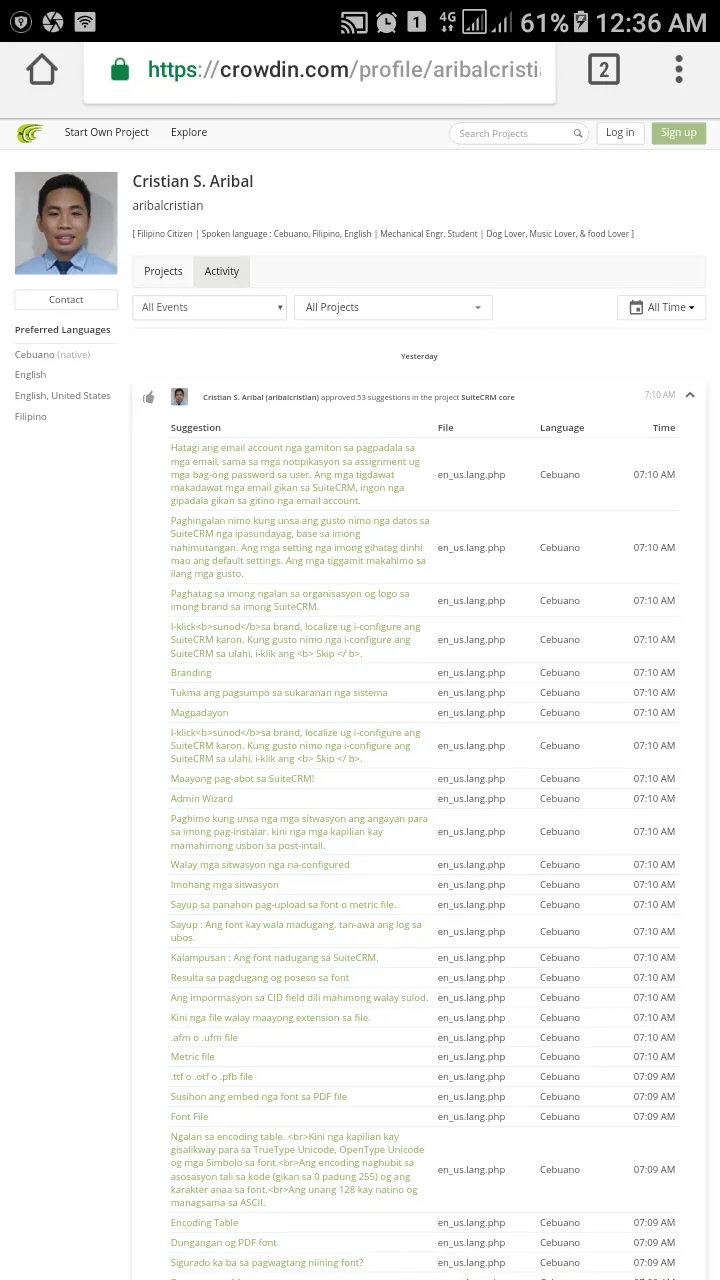Open the Magpadayon suggestion link

[199, 712]
